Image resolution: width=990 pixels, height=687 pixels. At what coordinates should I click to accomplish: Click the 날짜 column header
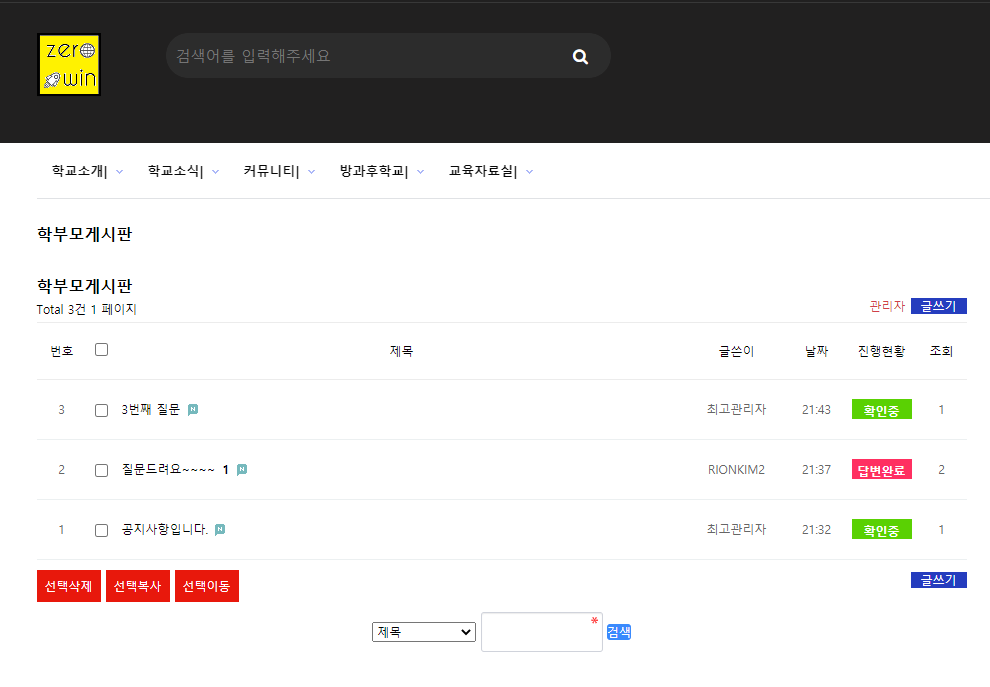point(816,351)
